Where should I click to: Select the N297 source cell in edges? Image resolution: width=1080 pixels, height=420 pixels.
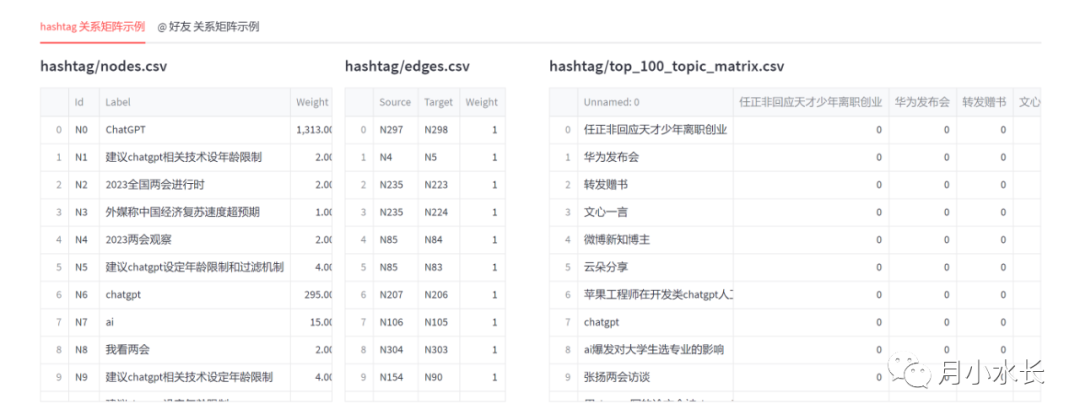coord(395,129)
